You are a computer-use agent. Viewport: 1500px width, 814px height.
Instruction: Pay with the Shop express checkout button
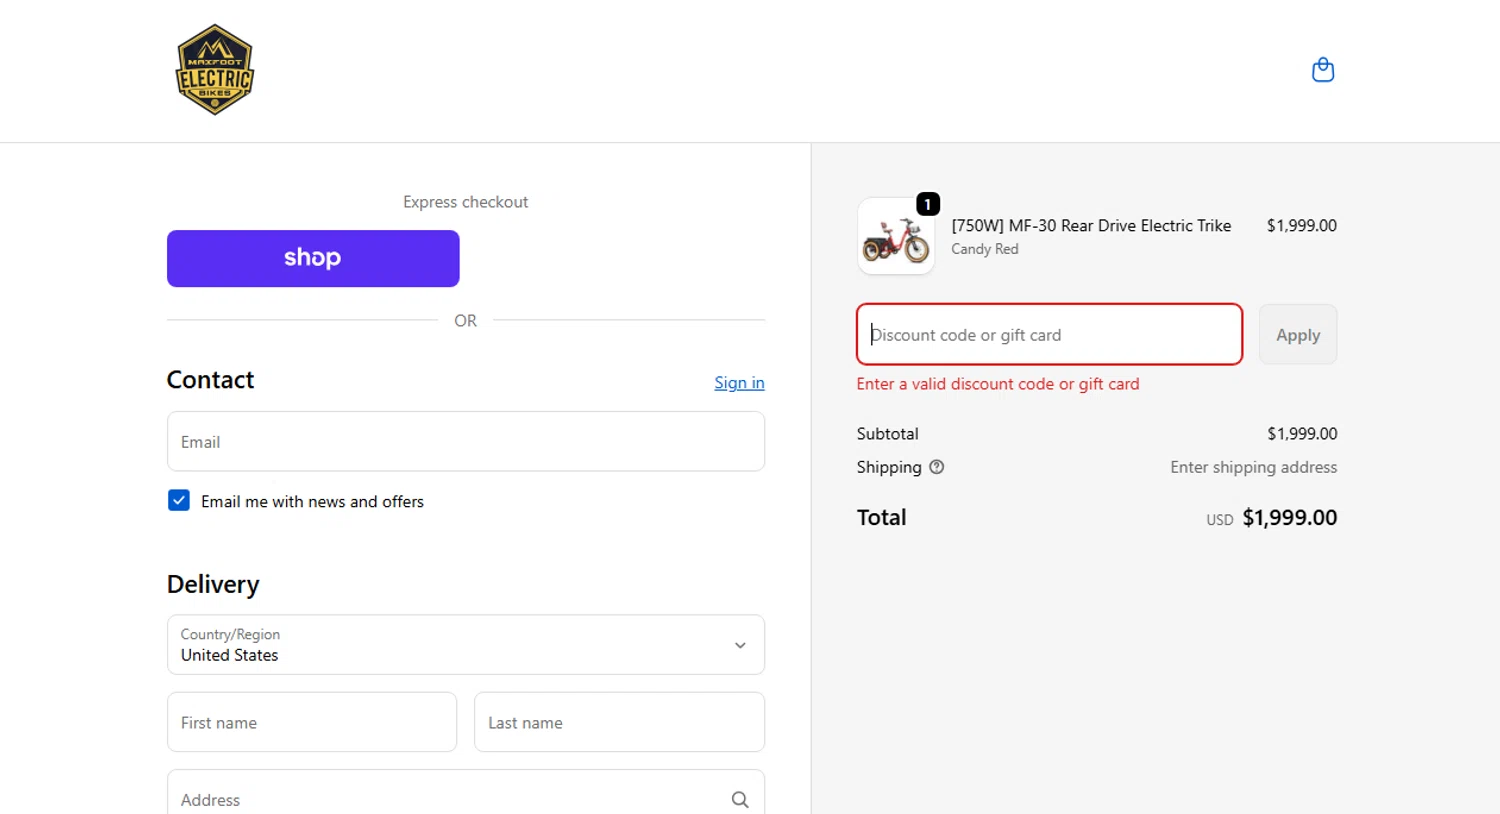click(x=313, y=258)
